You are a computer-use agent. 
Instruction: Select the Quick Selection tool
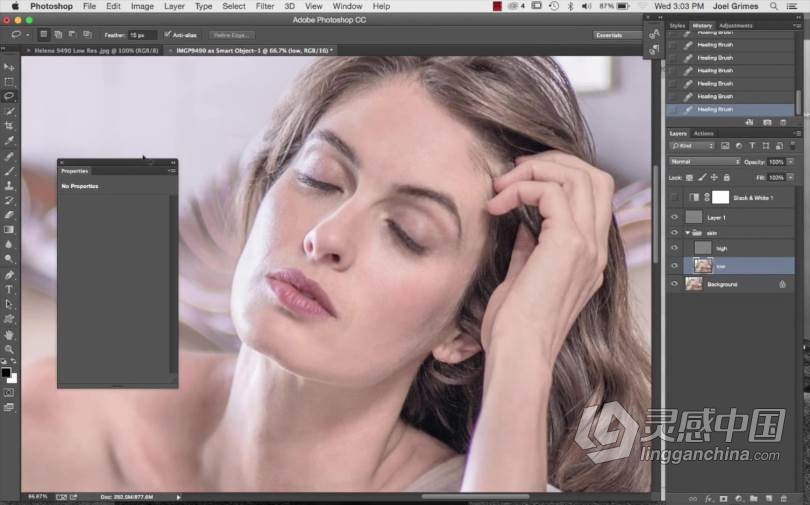[x=9, y=111]
